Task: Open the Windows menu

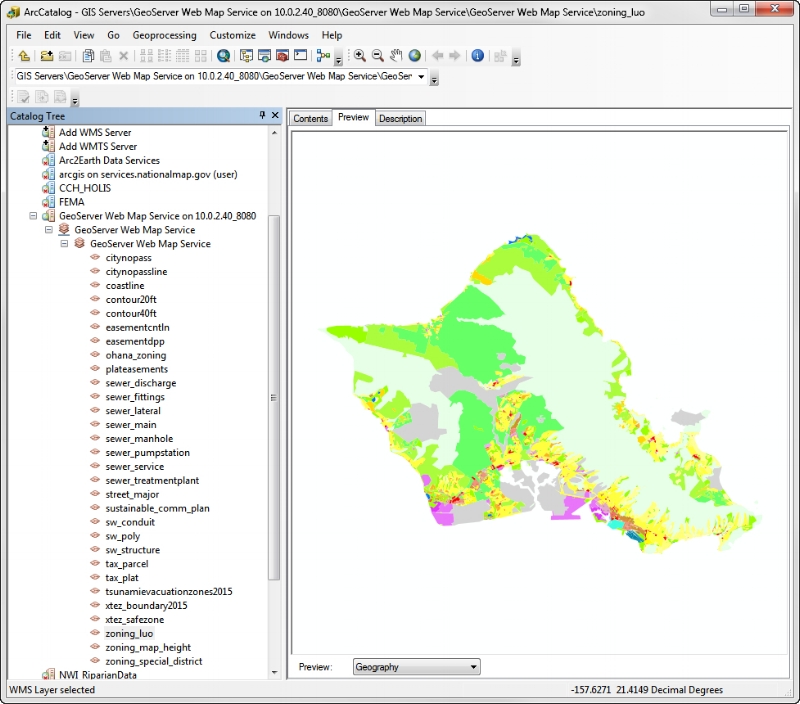Action: pos(288,35)
